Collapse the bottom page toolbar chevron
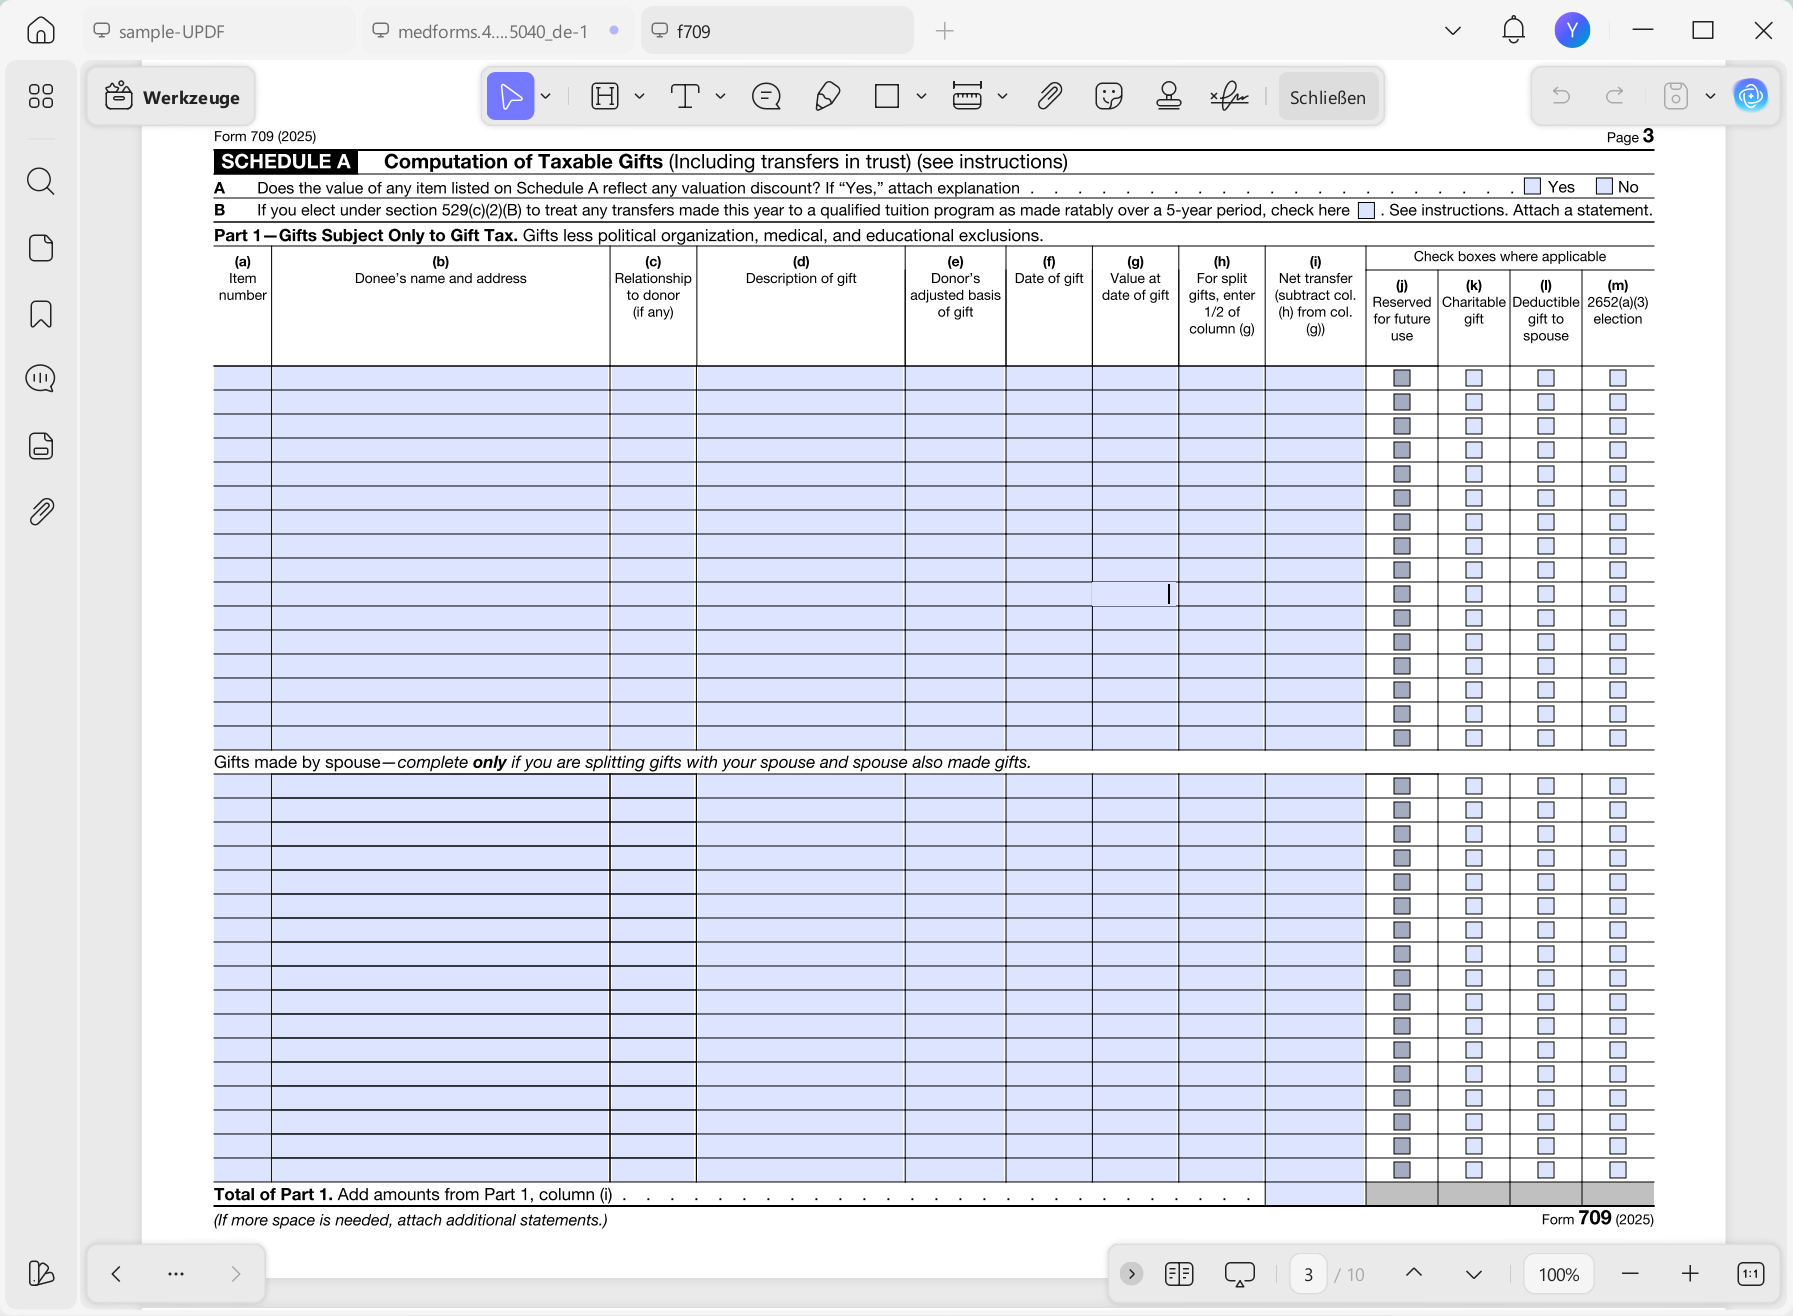The height and width of the screenshot is (1316, 1793). click(1132, 1274)
